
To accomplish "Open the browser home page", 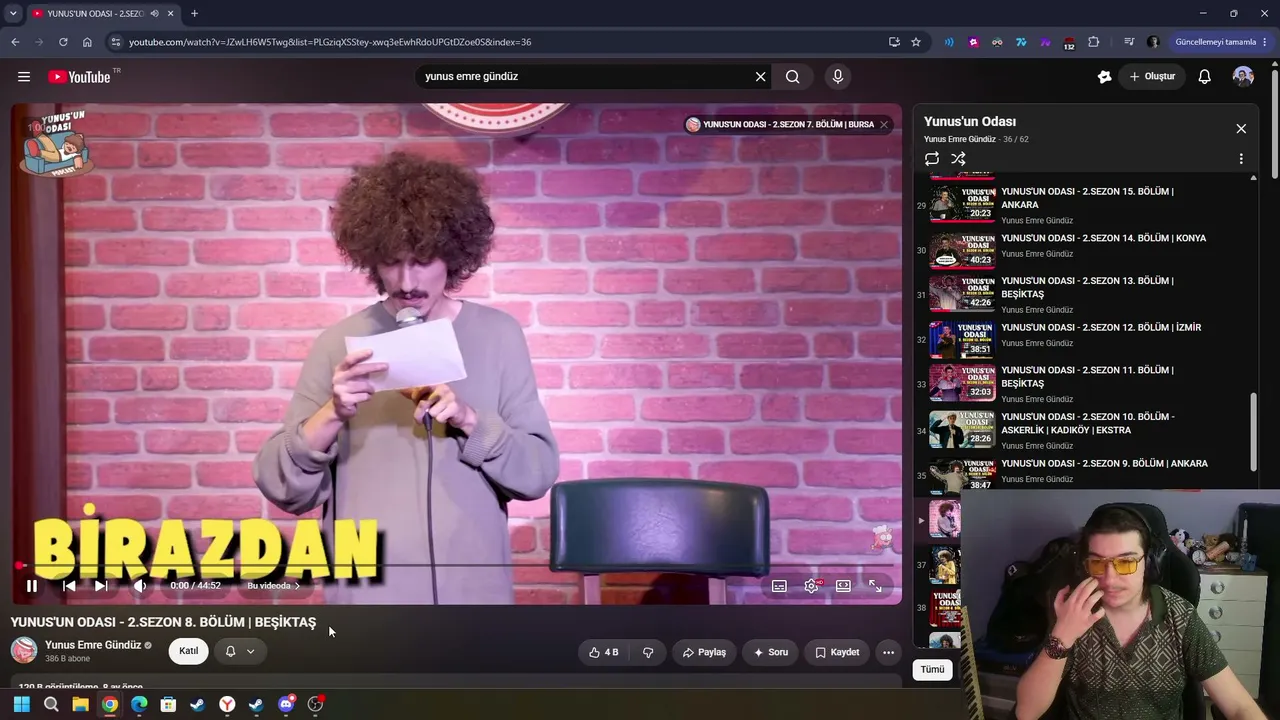I will pos(87,42).
